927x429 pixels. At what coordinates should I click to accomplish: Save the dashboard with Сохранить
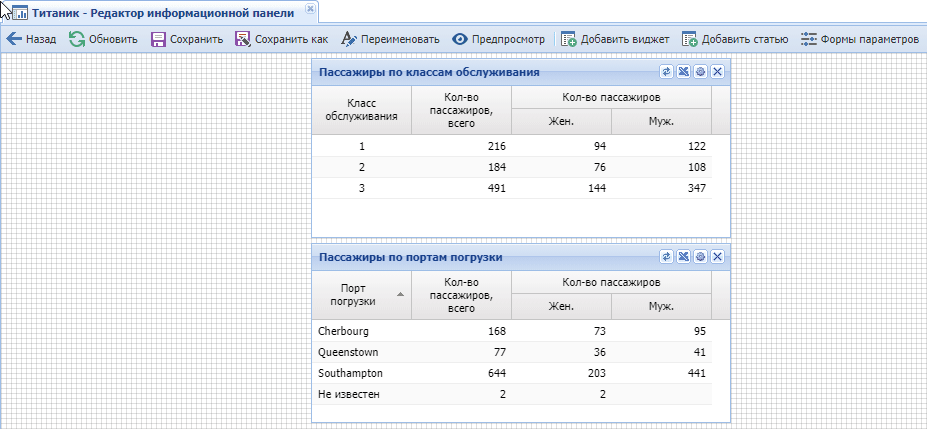pyautogui.click(x=187, y=40)
